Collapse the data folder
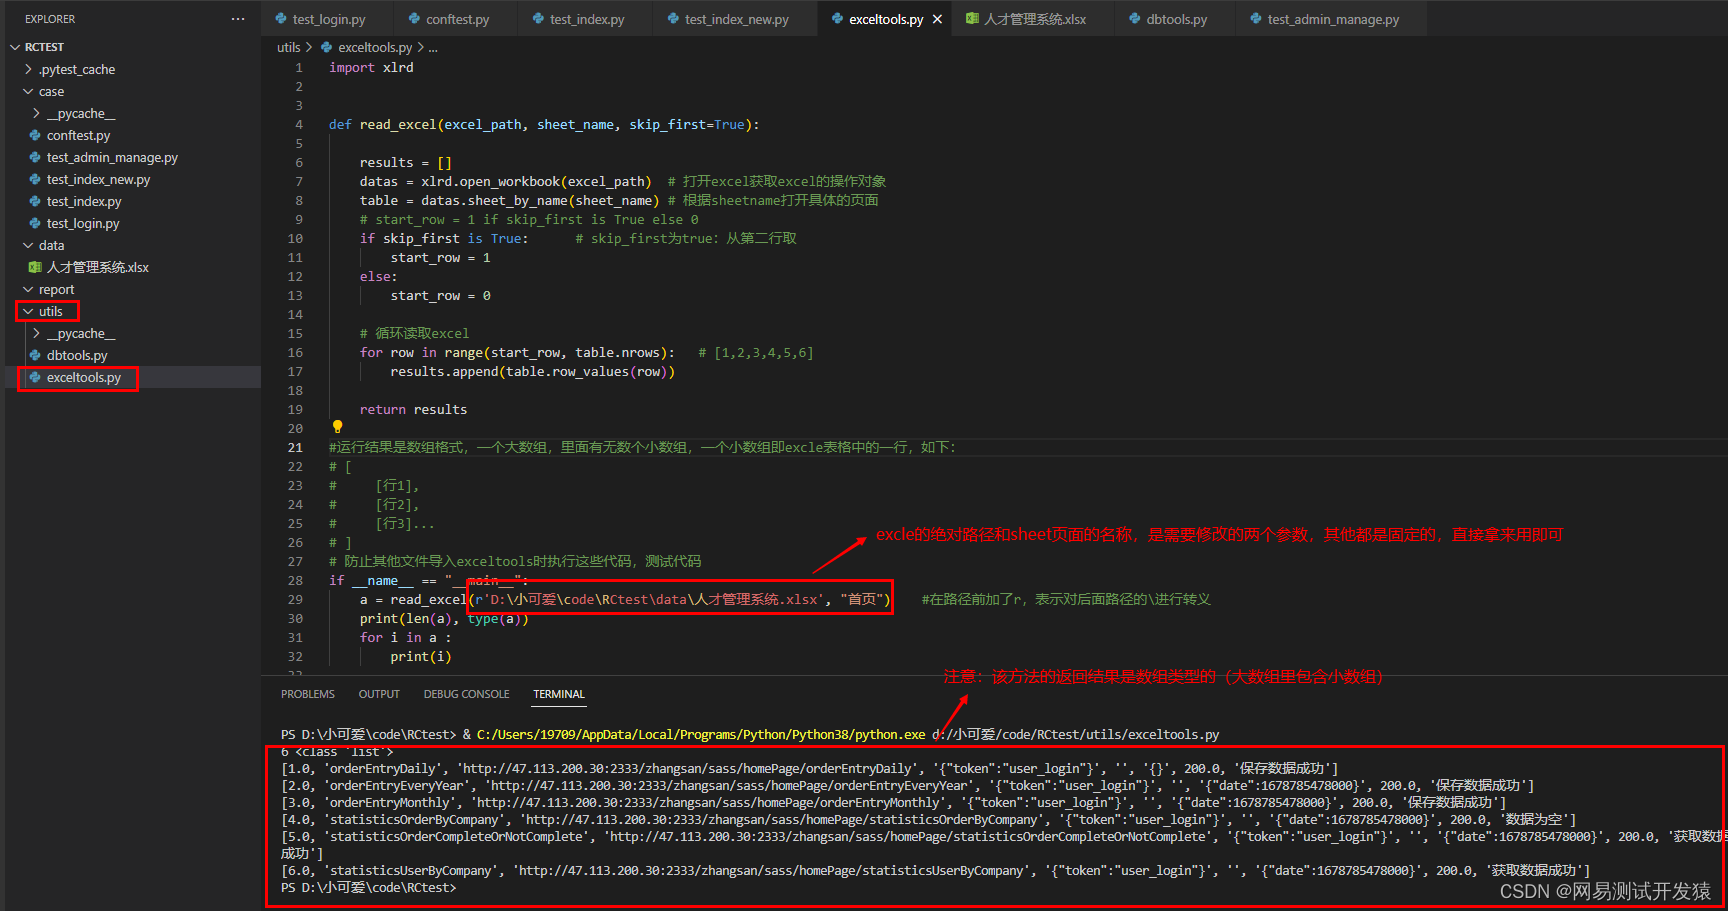Image resolution: width=1728 pixels, height=911 pixels. click(28, 245)
